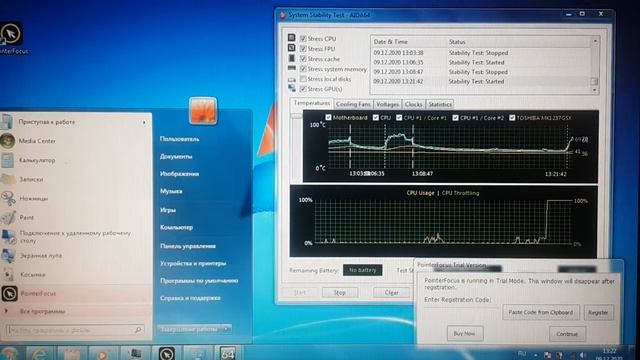Click the Stress system memory RAM icon
This screenshot has height=360, width=640.
click(291, 68)
